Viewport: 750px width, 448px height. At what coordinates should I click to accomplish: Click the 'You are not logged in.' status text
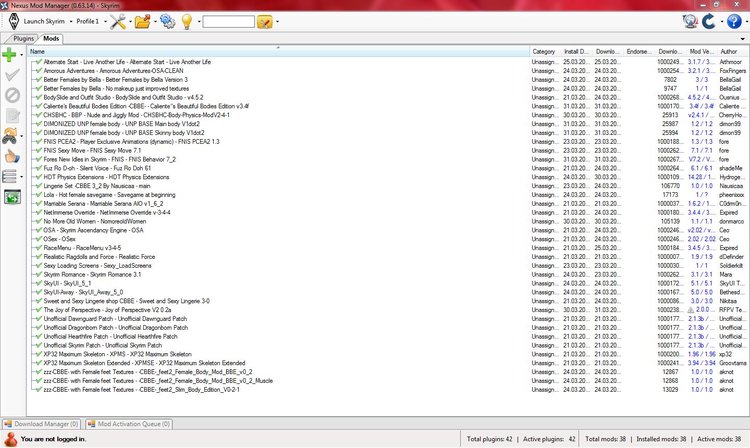[53, 439]
